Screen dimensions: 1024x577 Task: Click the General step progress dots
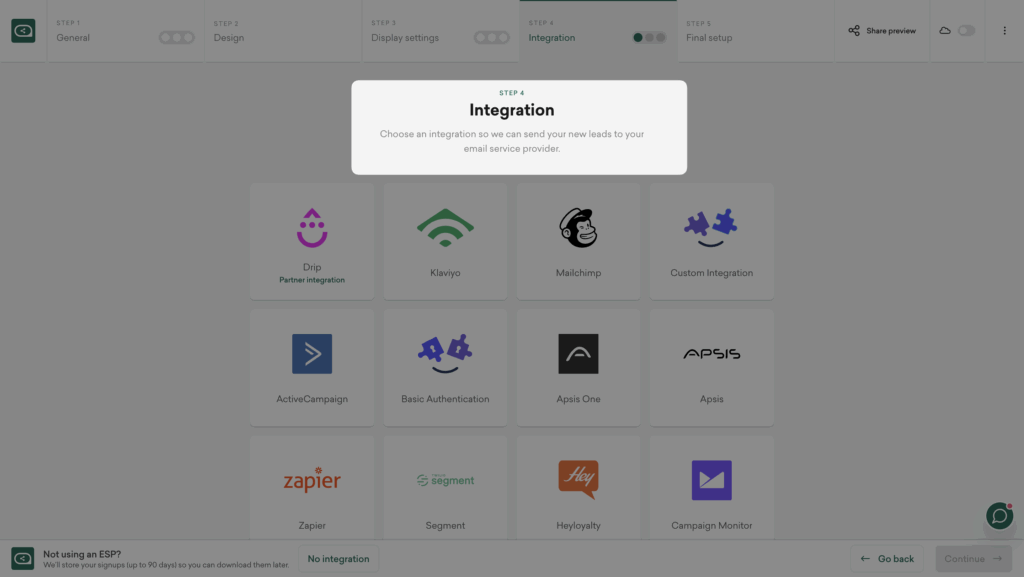[177, 38]
